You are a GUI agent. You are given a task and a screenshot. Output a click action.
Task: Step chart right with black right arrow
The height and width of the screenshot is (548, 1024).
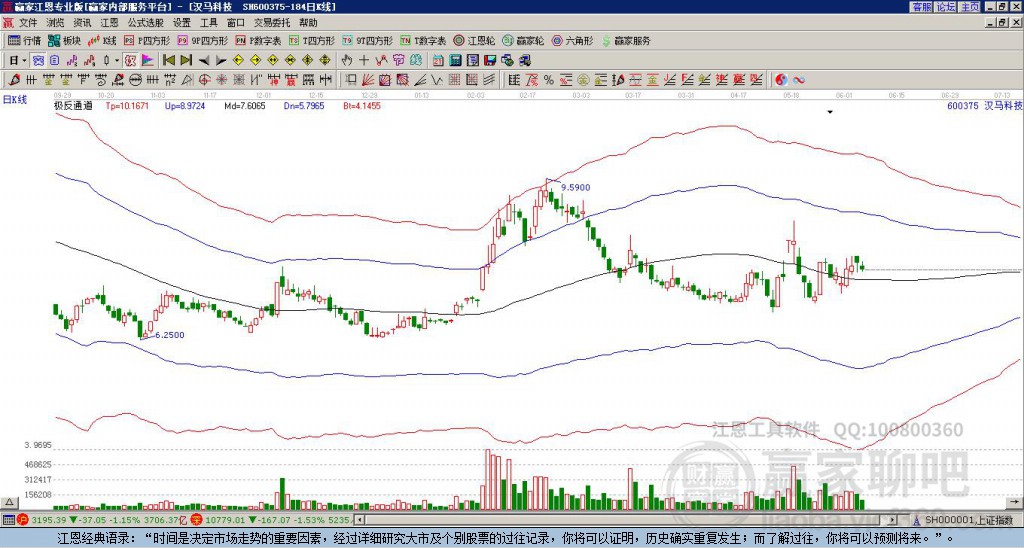click(x=221, y=61)
